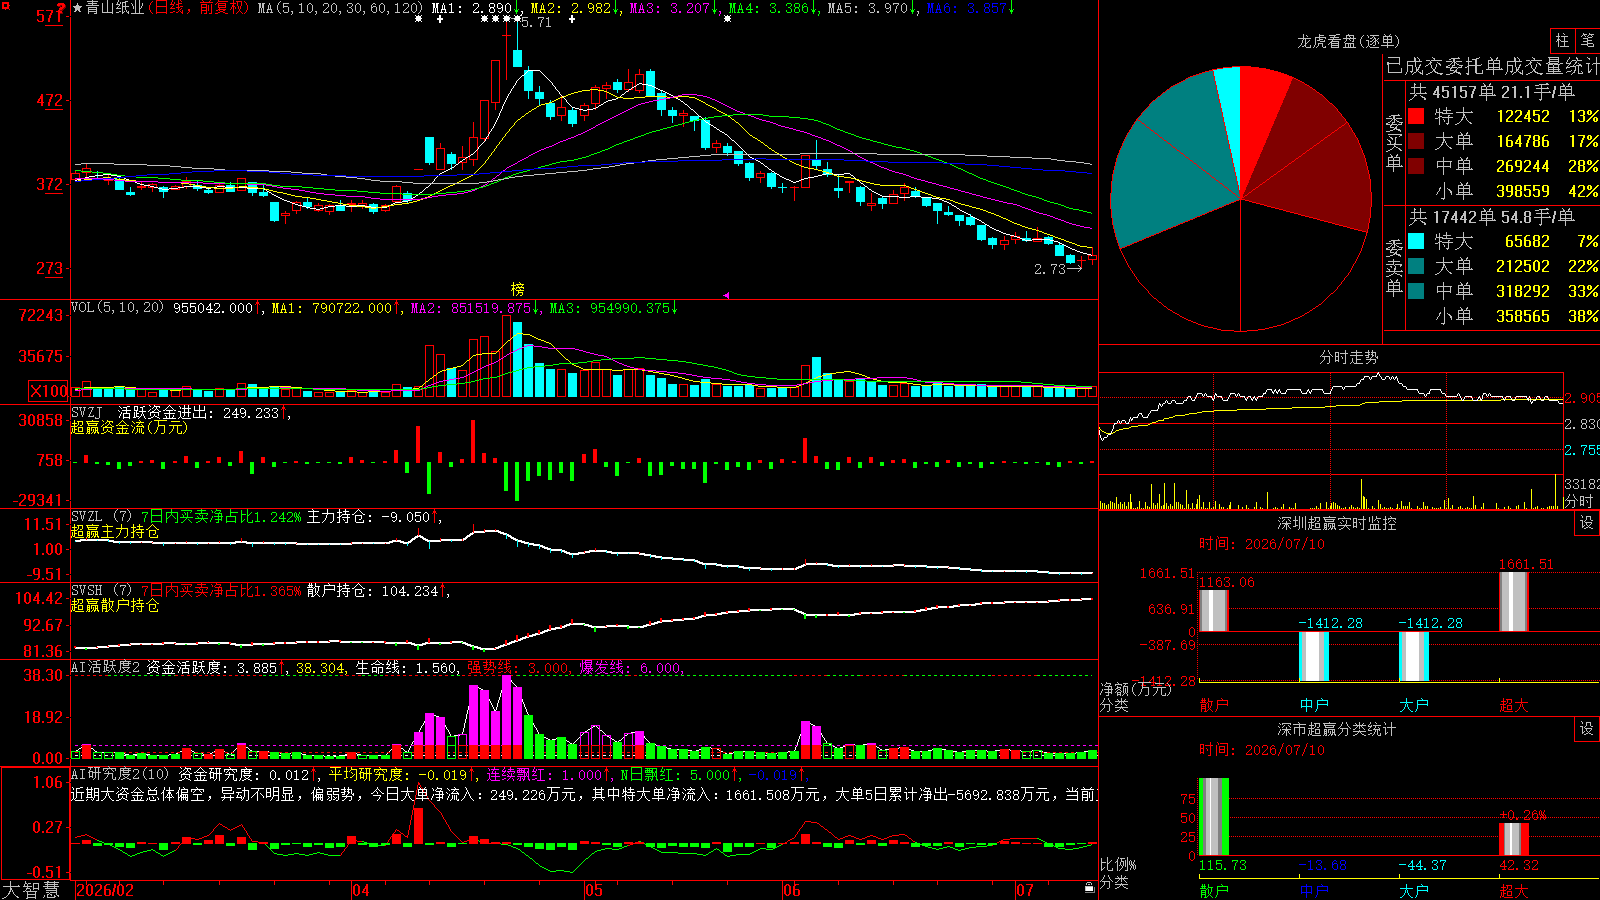
Task: Select the SVSH (7) indicator label
Action: (x=101, y=591)
